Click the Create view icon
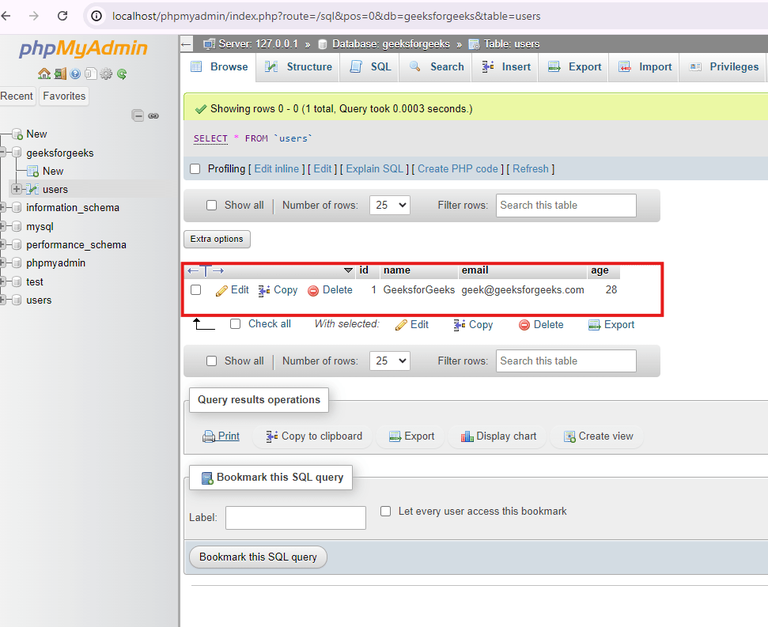 (569, 436)
